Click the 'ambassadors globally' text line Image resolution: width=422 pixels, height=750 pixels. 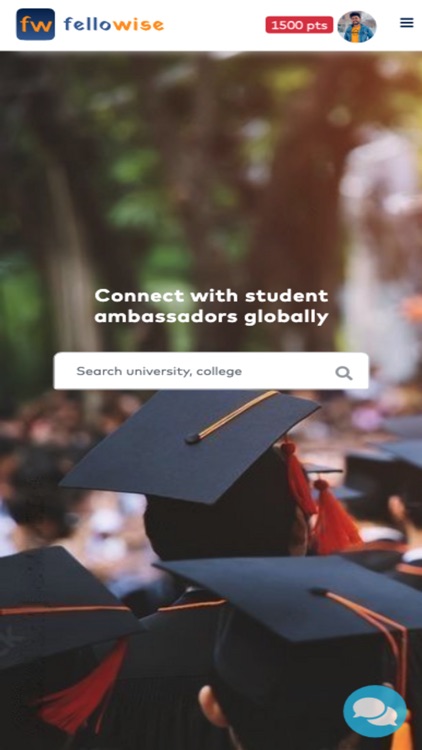(x=211, y=317)
